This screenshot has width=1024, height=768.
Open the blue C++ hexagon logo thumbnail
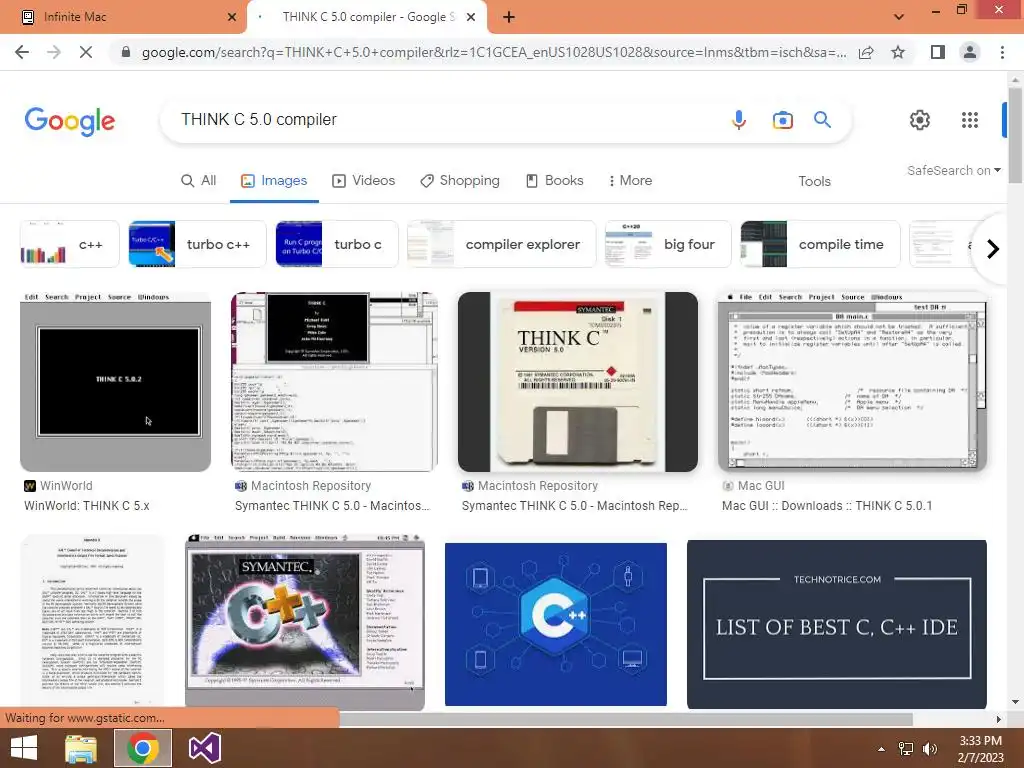tap(556, 624)
